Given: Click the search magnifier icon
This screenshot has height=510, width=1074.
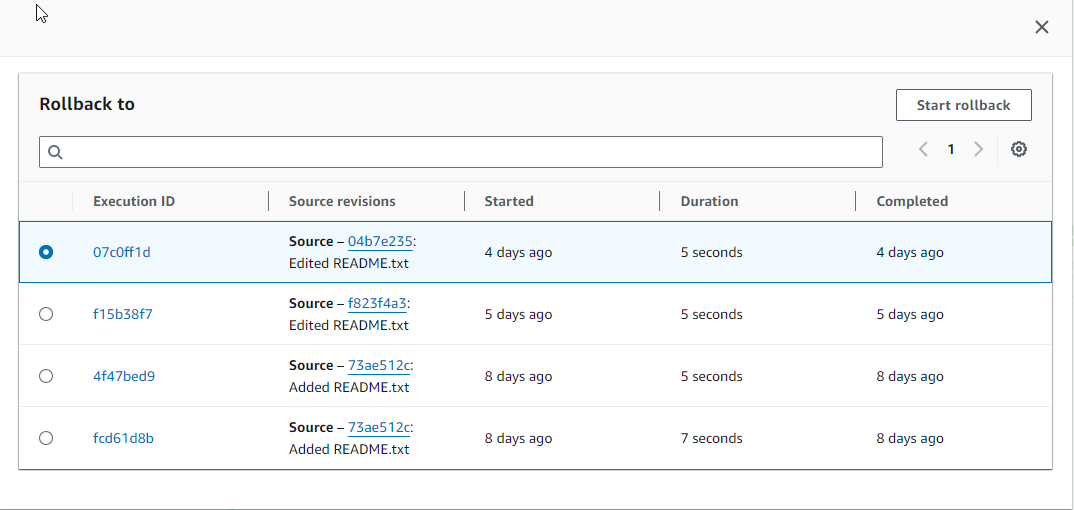Looking at the screenshot, I should click(x=55, y=152).
